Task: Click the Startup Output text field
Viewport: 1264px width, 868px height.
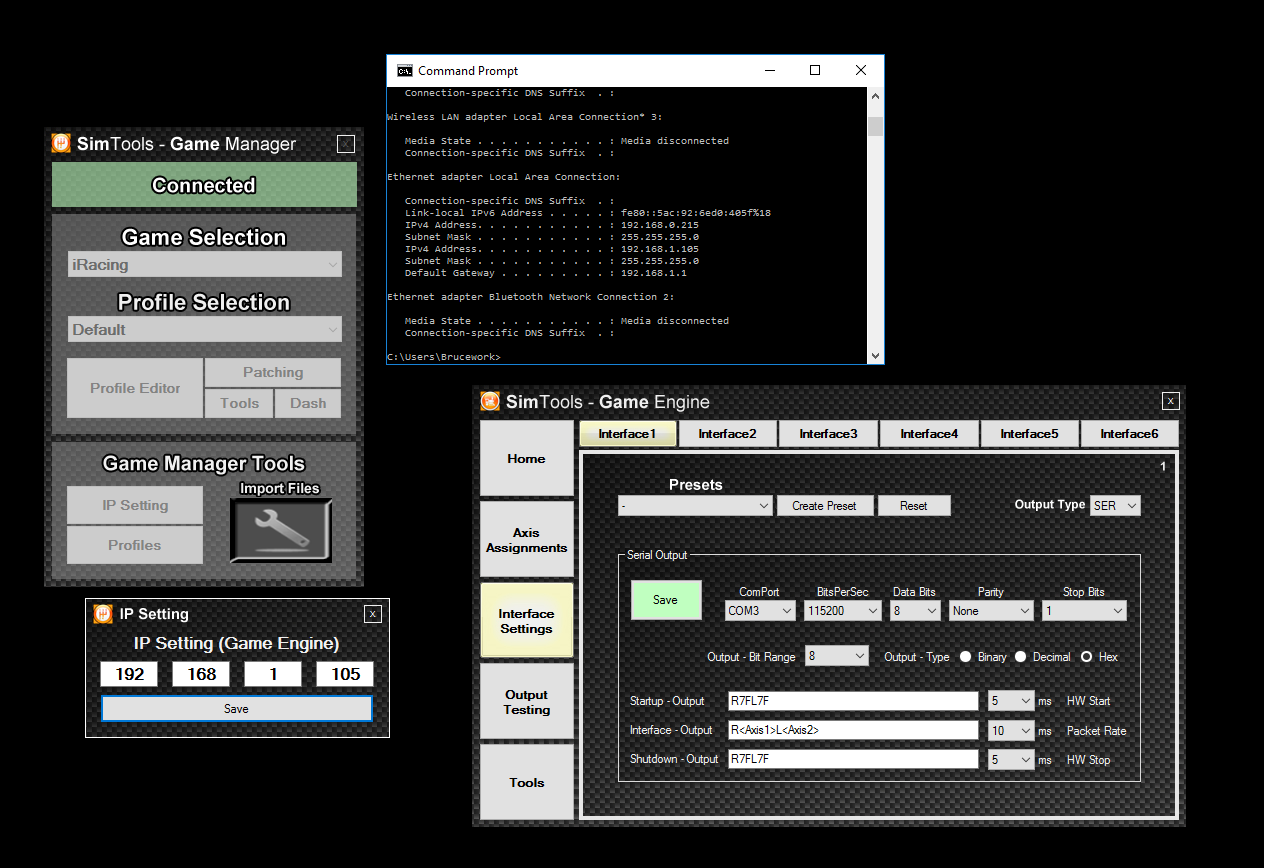Action: [853, 701]
